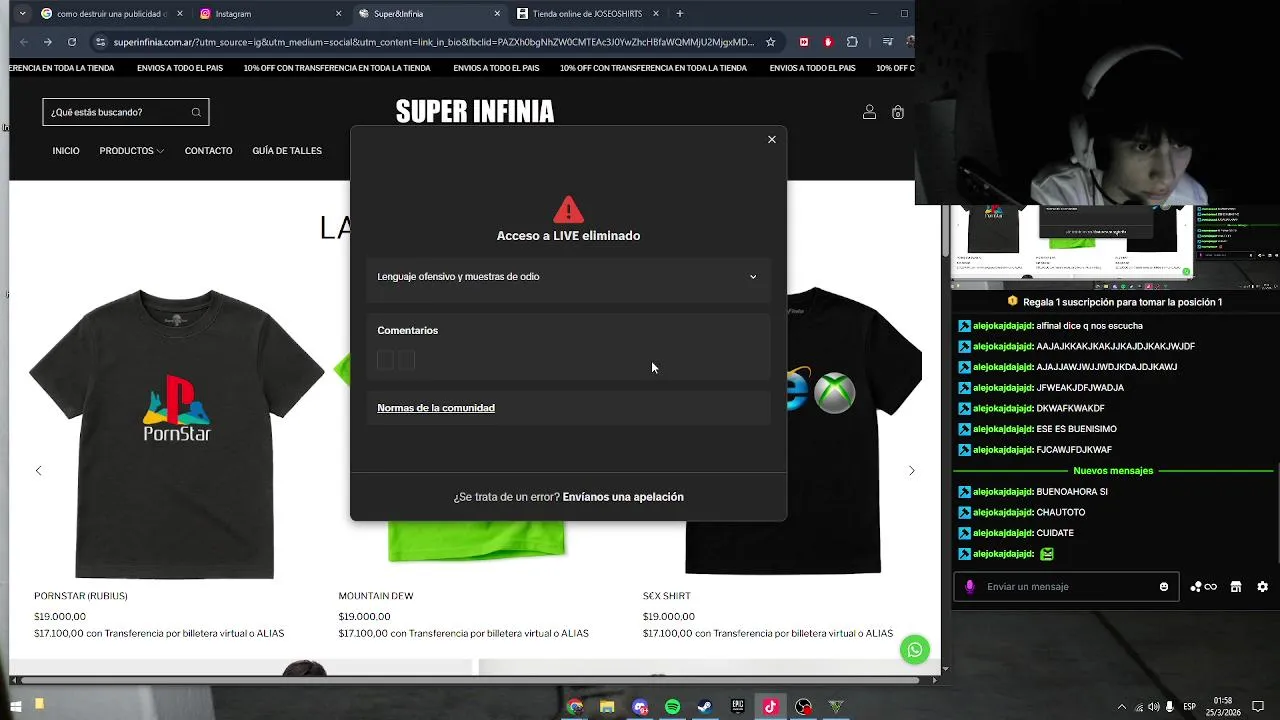This screenshot has width=1280, height=720.
Task: Click the SUPER INFINIA store logo
Action: (x=474, y=111)
